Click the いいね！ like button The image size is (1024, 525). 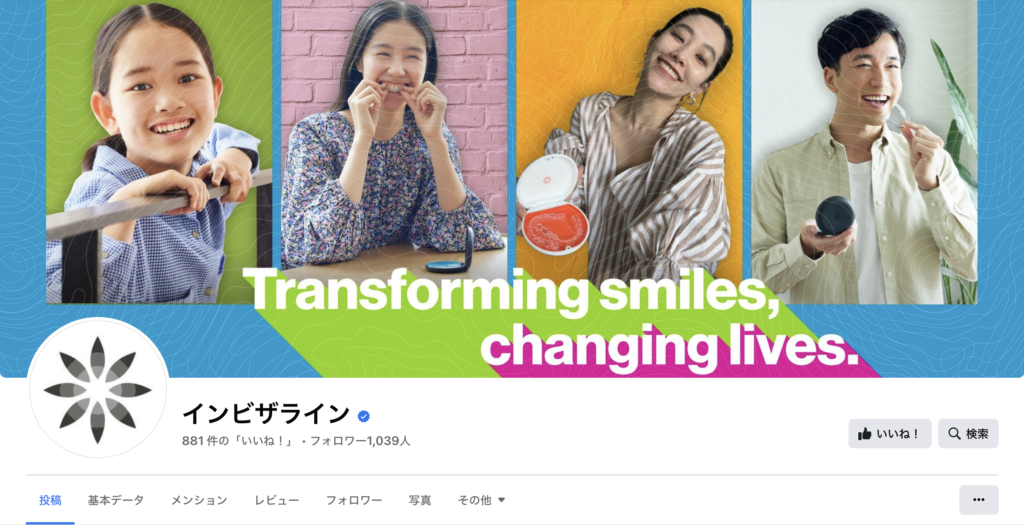889,434
